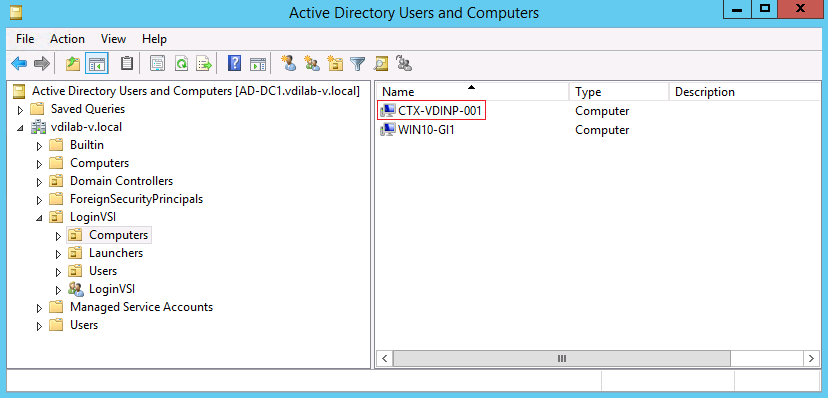Select the root Active Directory Users and Computers node
Image resolution: width=828 pixels, height=398 pixels.
pyautogui.click(x=196, y=91)
